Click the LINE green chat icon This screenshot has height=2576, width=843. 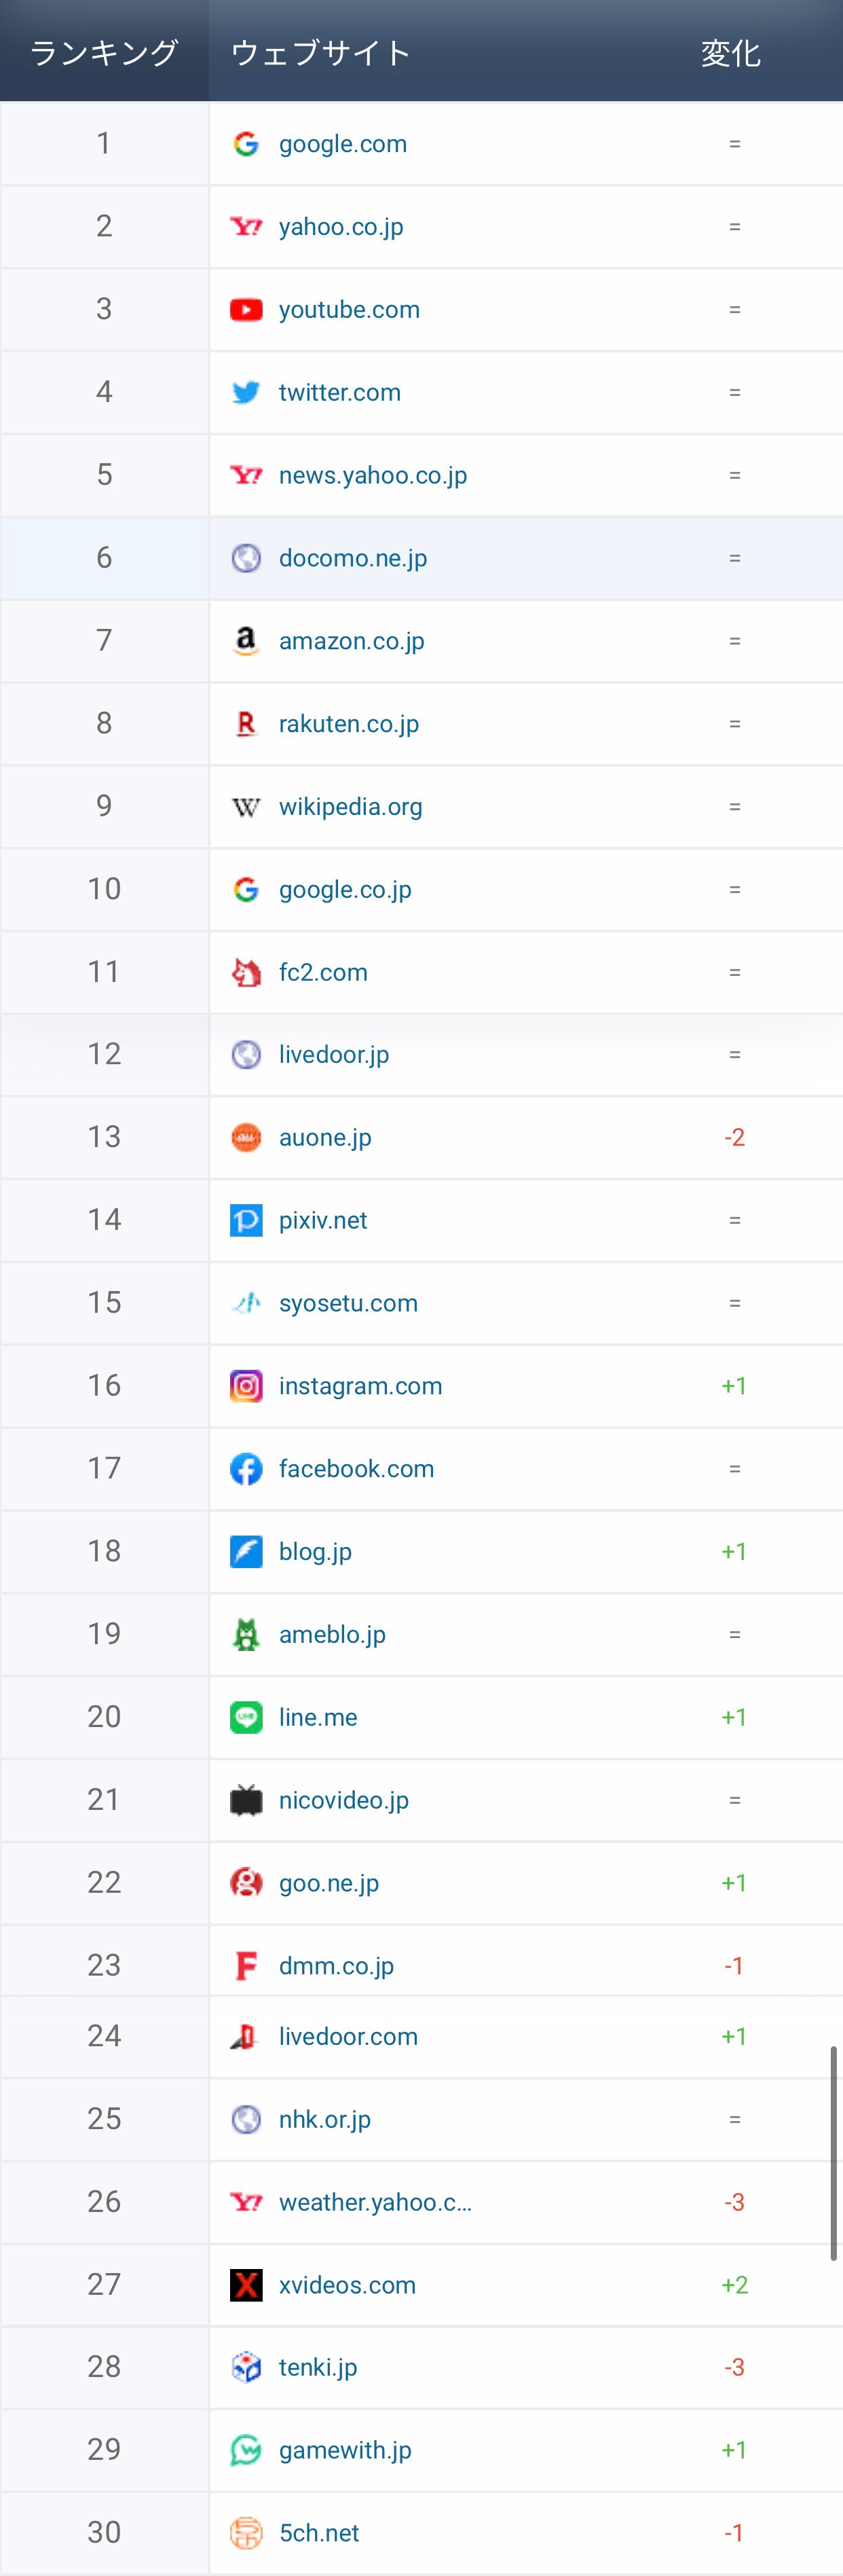coord(246,1717)
